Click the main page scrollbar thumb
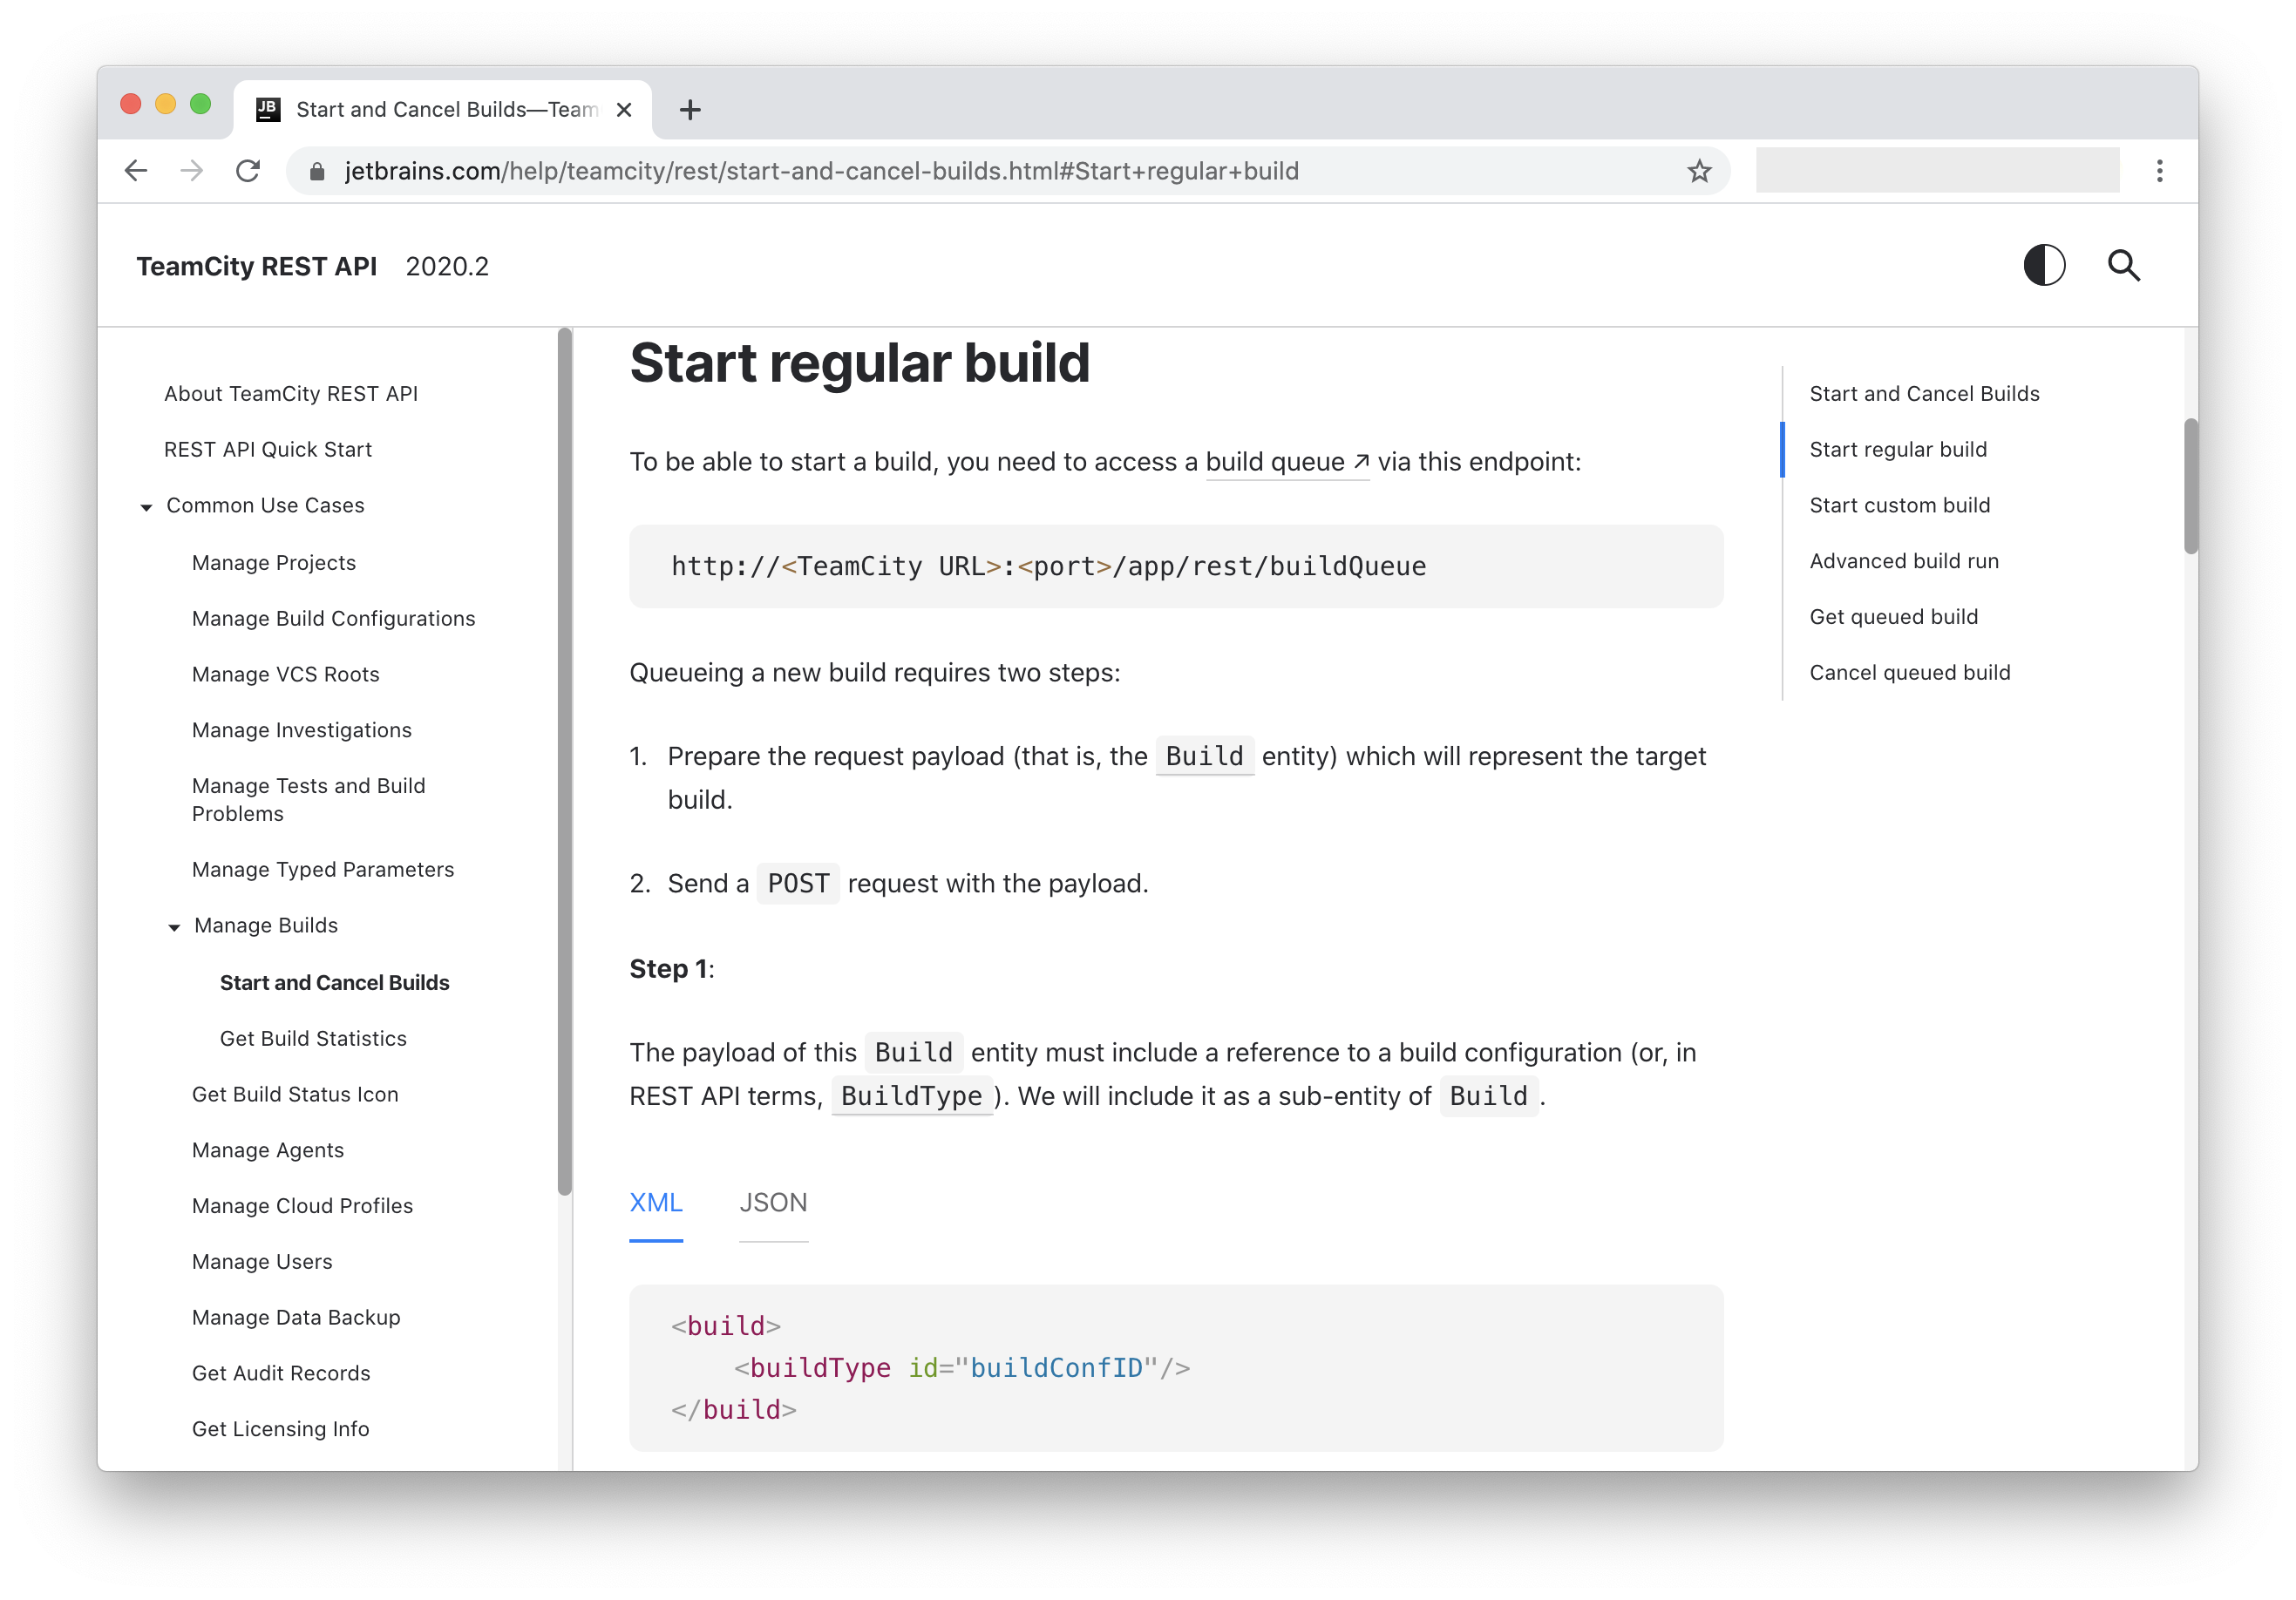2296x1600 pixels. (x=2191, y=486)
